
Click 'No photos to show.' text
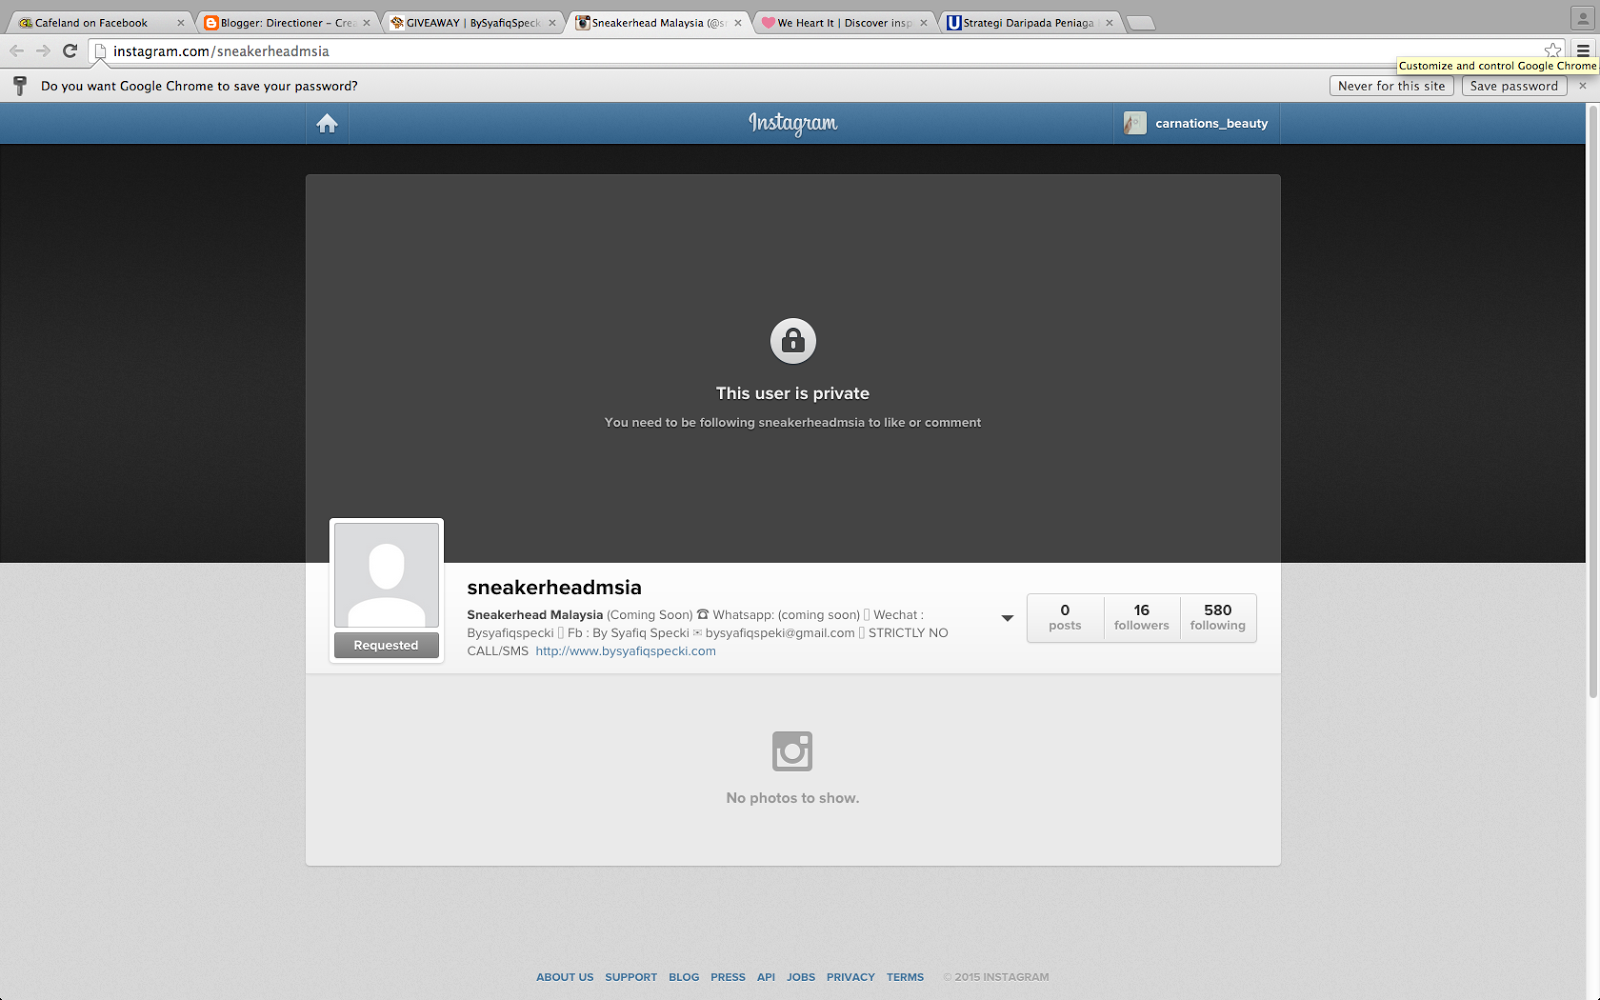coord(793,798)
